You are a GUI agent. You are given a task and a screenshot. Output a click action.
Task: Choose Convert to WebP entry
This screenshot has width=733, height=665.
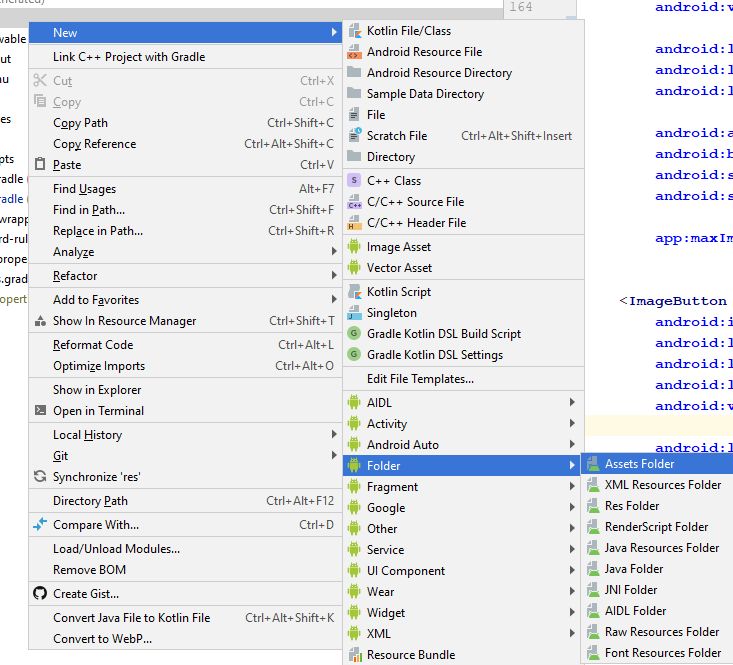[x=186, y=639]
